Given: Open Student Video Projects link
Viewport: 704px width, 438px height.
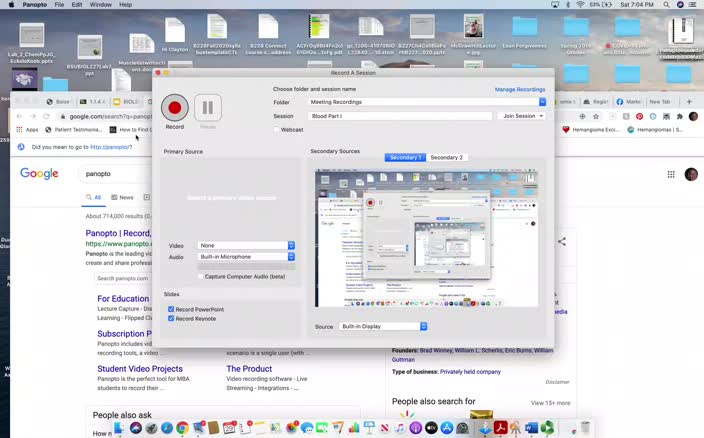Looking at the screenshot, I should [140, 369].
